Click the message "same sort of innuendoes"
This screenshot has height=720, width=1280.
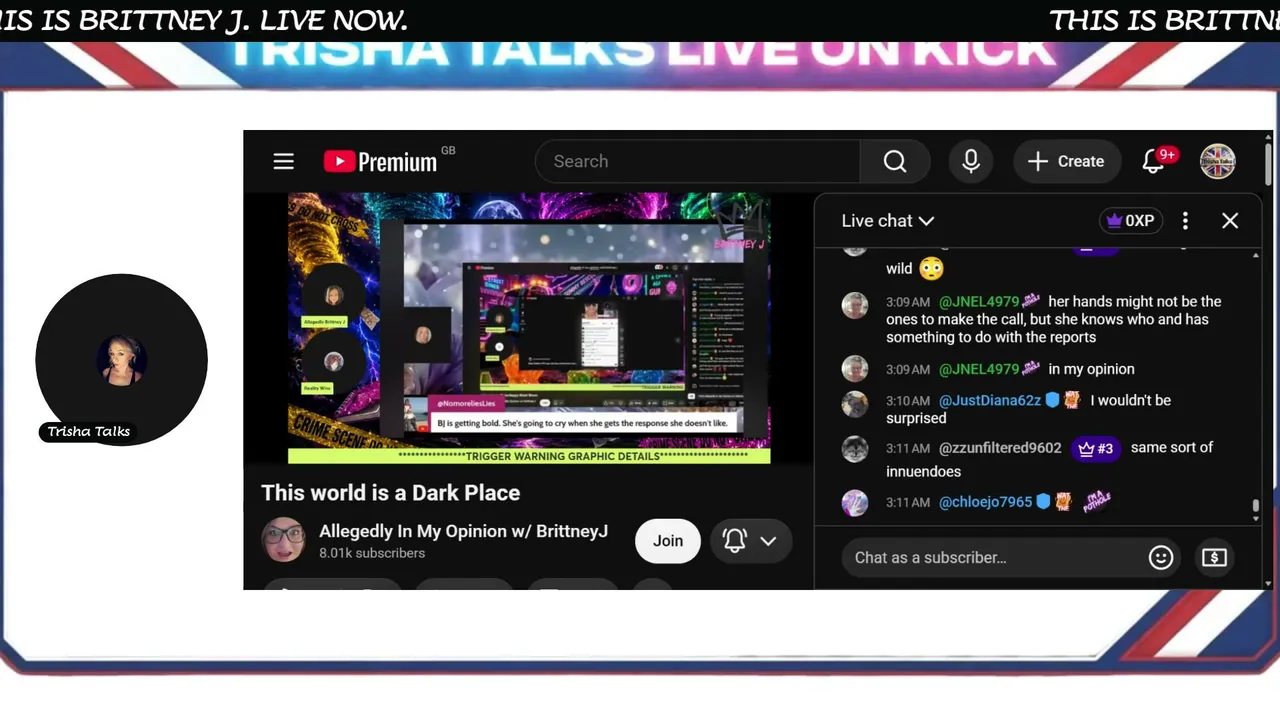[1049, 459]
